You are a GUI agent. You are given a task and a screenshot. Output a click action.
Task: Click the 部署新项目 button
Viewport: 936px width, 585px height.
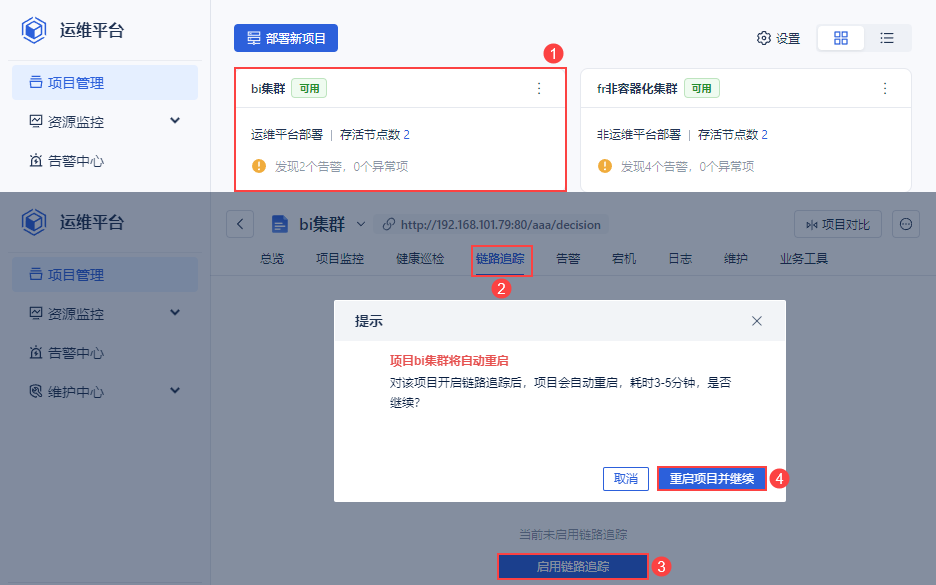pyautogui.click(x=286, y=38)
